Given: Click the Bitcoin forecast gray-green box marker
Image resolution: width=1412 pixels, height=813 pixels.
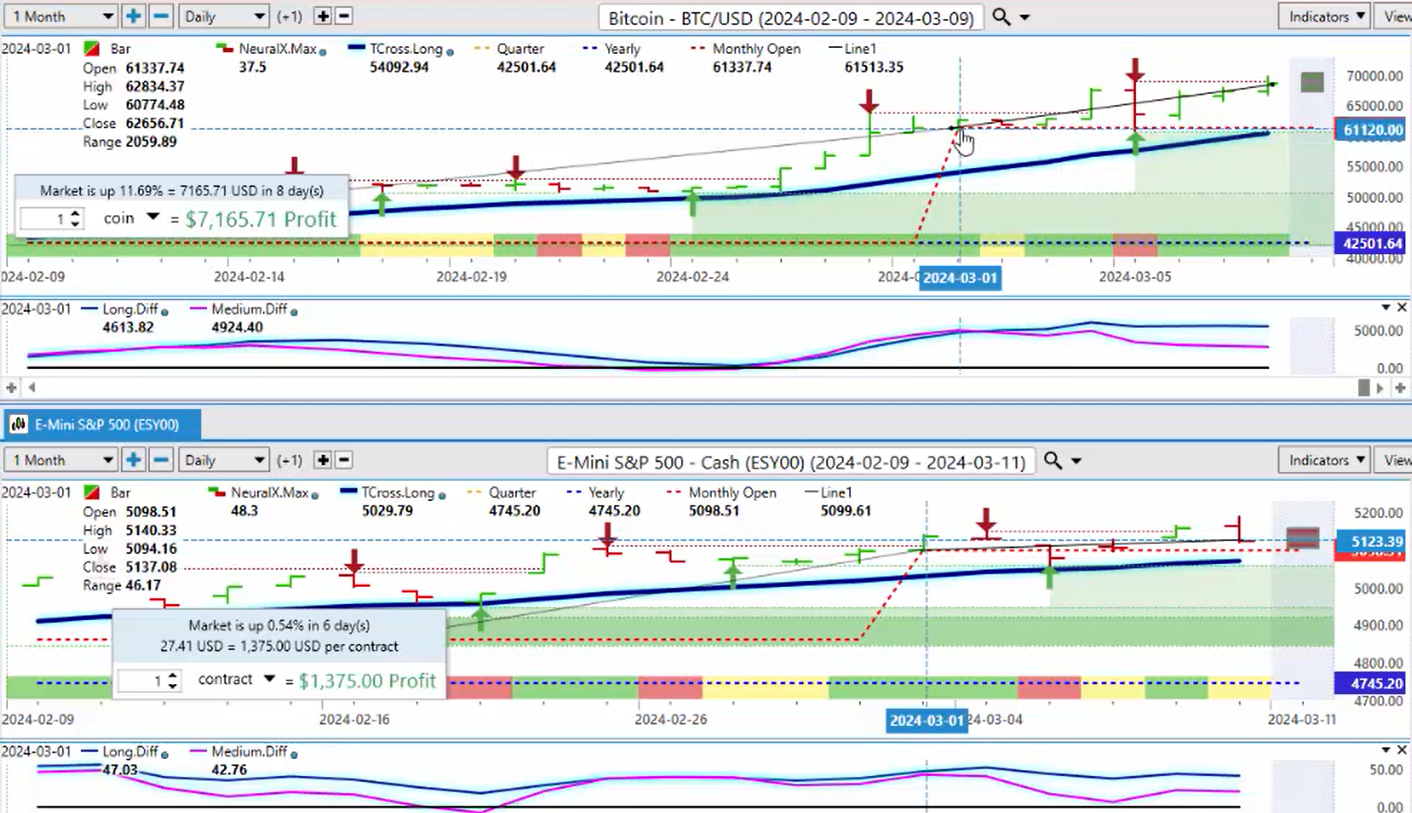Looking at the screenshot, I should point(1312,83).
